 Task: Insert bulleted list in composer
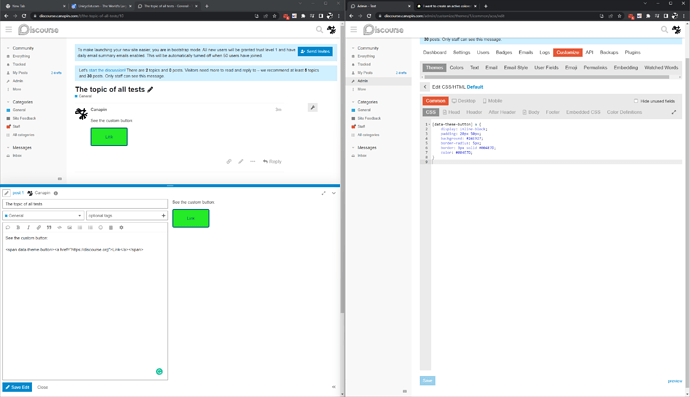[x=80, y=228]
